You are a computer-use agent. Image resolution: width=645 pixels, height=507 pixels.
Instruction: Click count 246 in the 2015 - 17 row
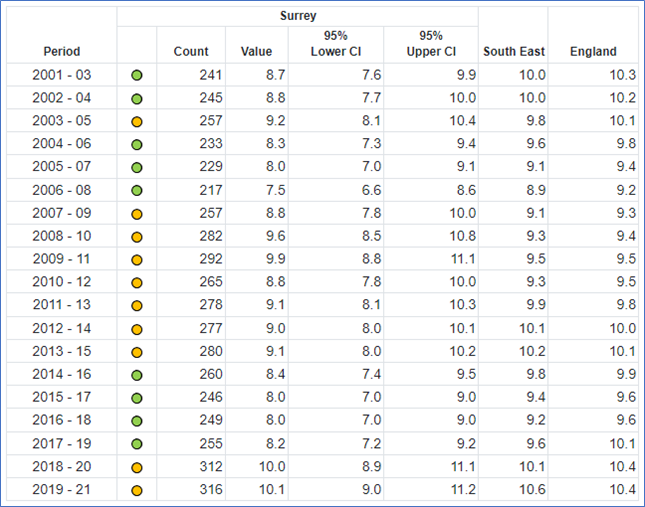coord(211,397)
